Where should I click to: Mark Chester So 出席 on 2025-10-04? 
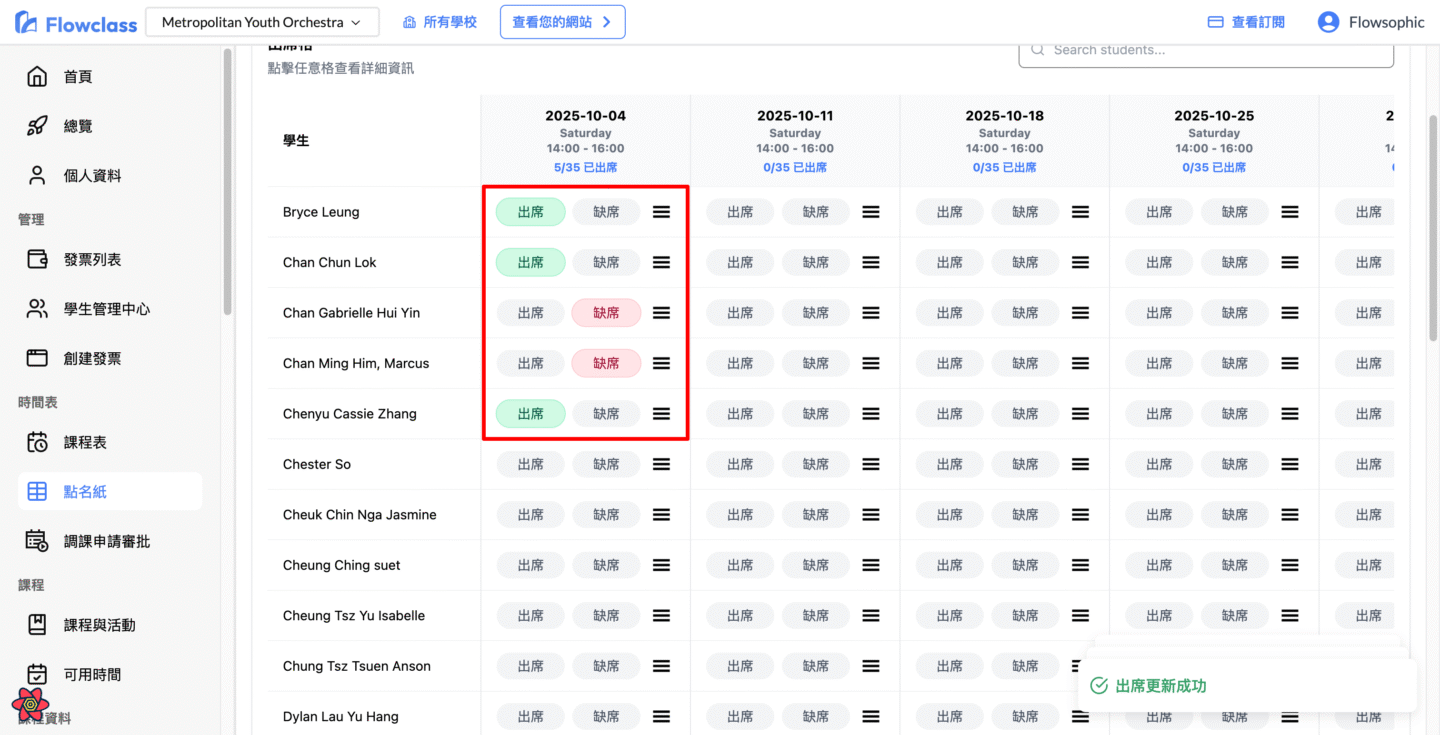[x=530, y=464]
